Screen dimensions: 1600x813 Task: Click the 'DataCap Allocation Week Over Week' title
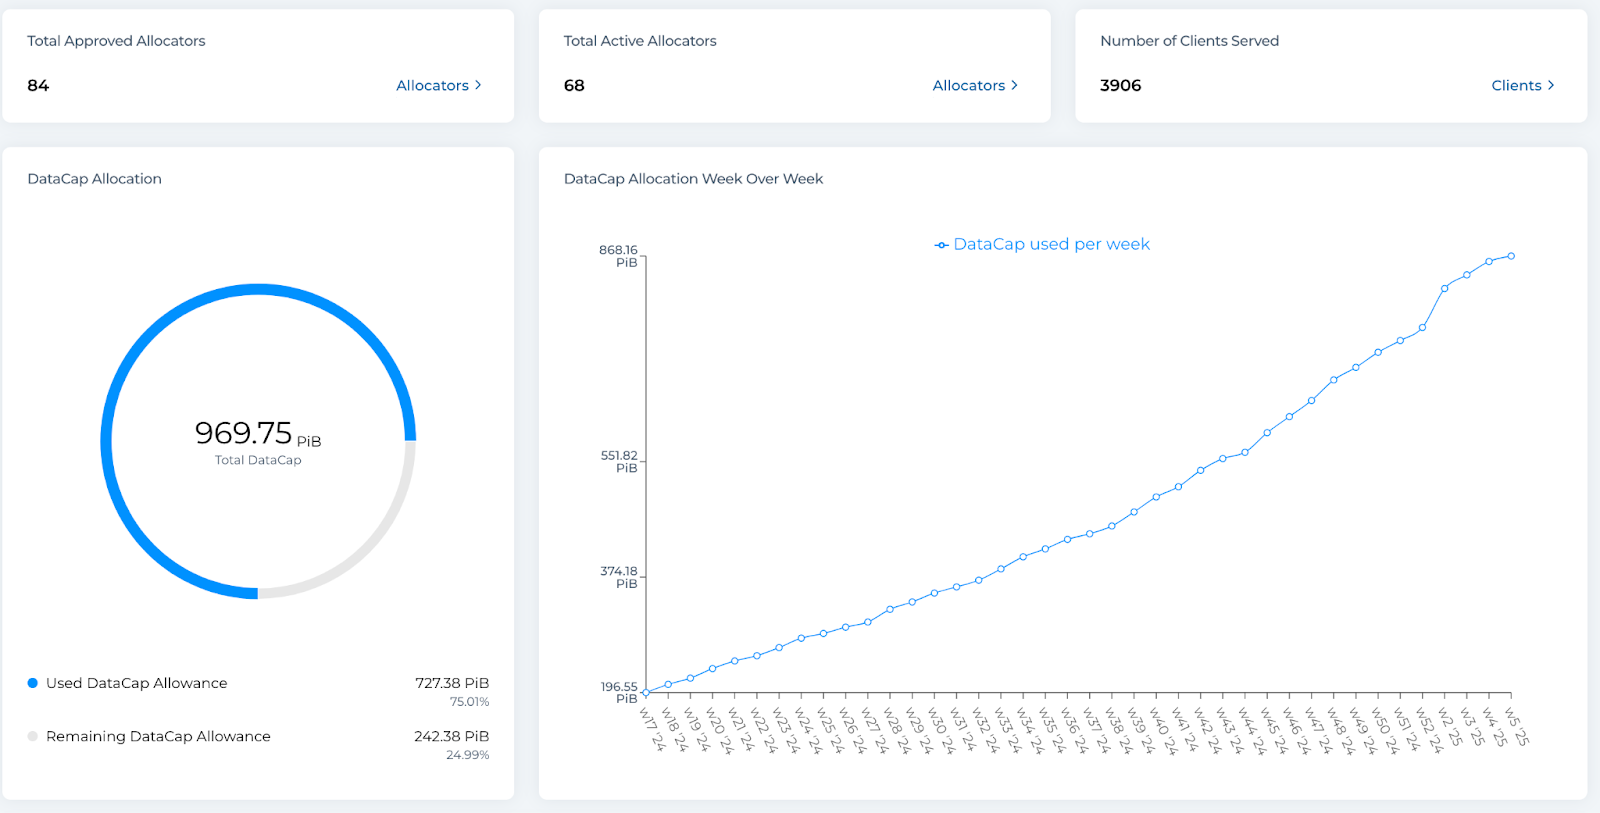click(693, 179)
